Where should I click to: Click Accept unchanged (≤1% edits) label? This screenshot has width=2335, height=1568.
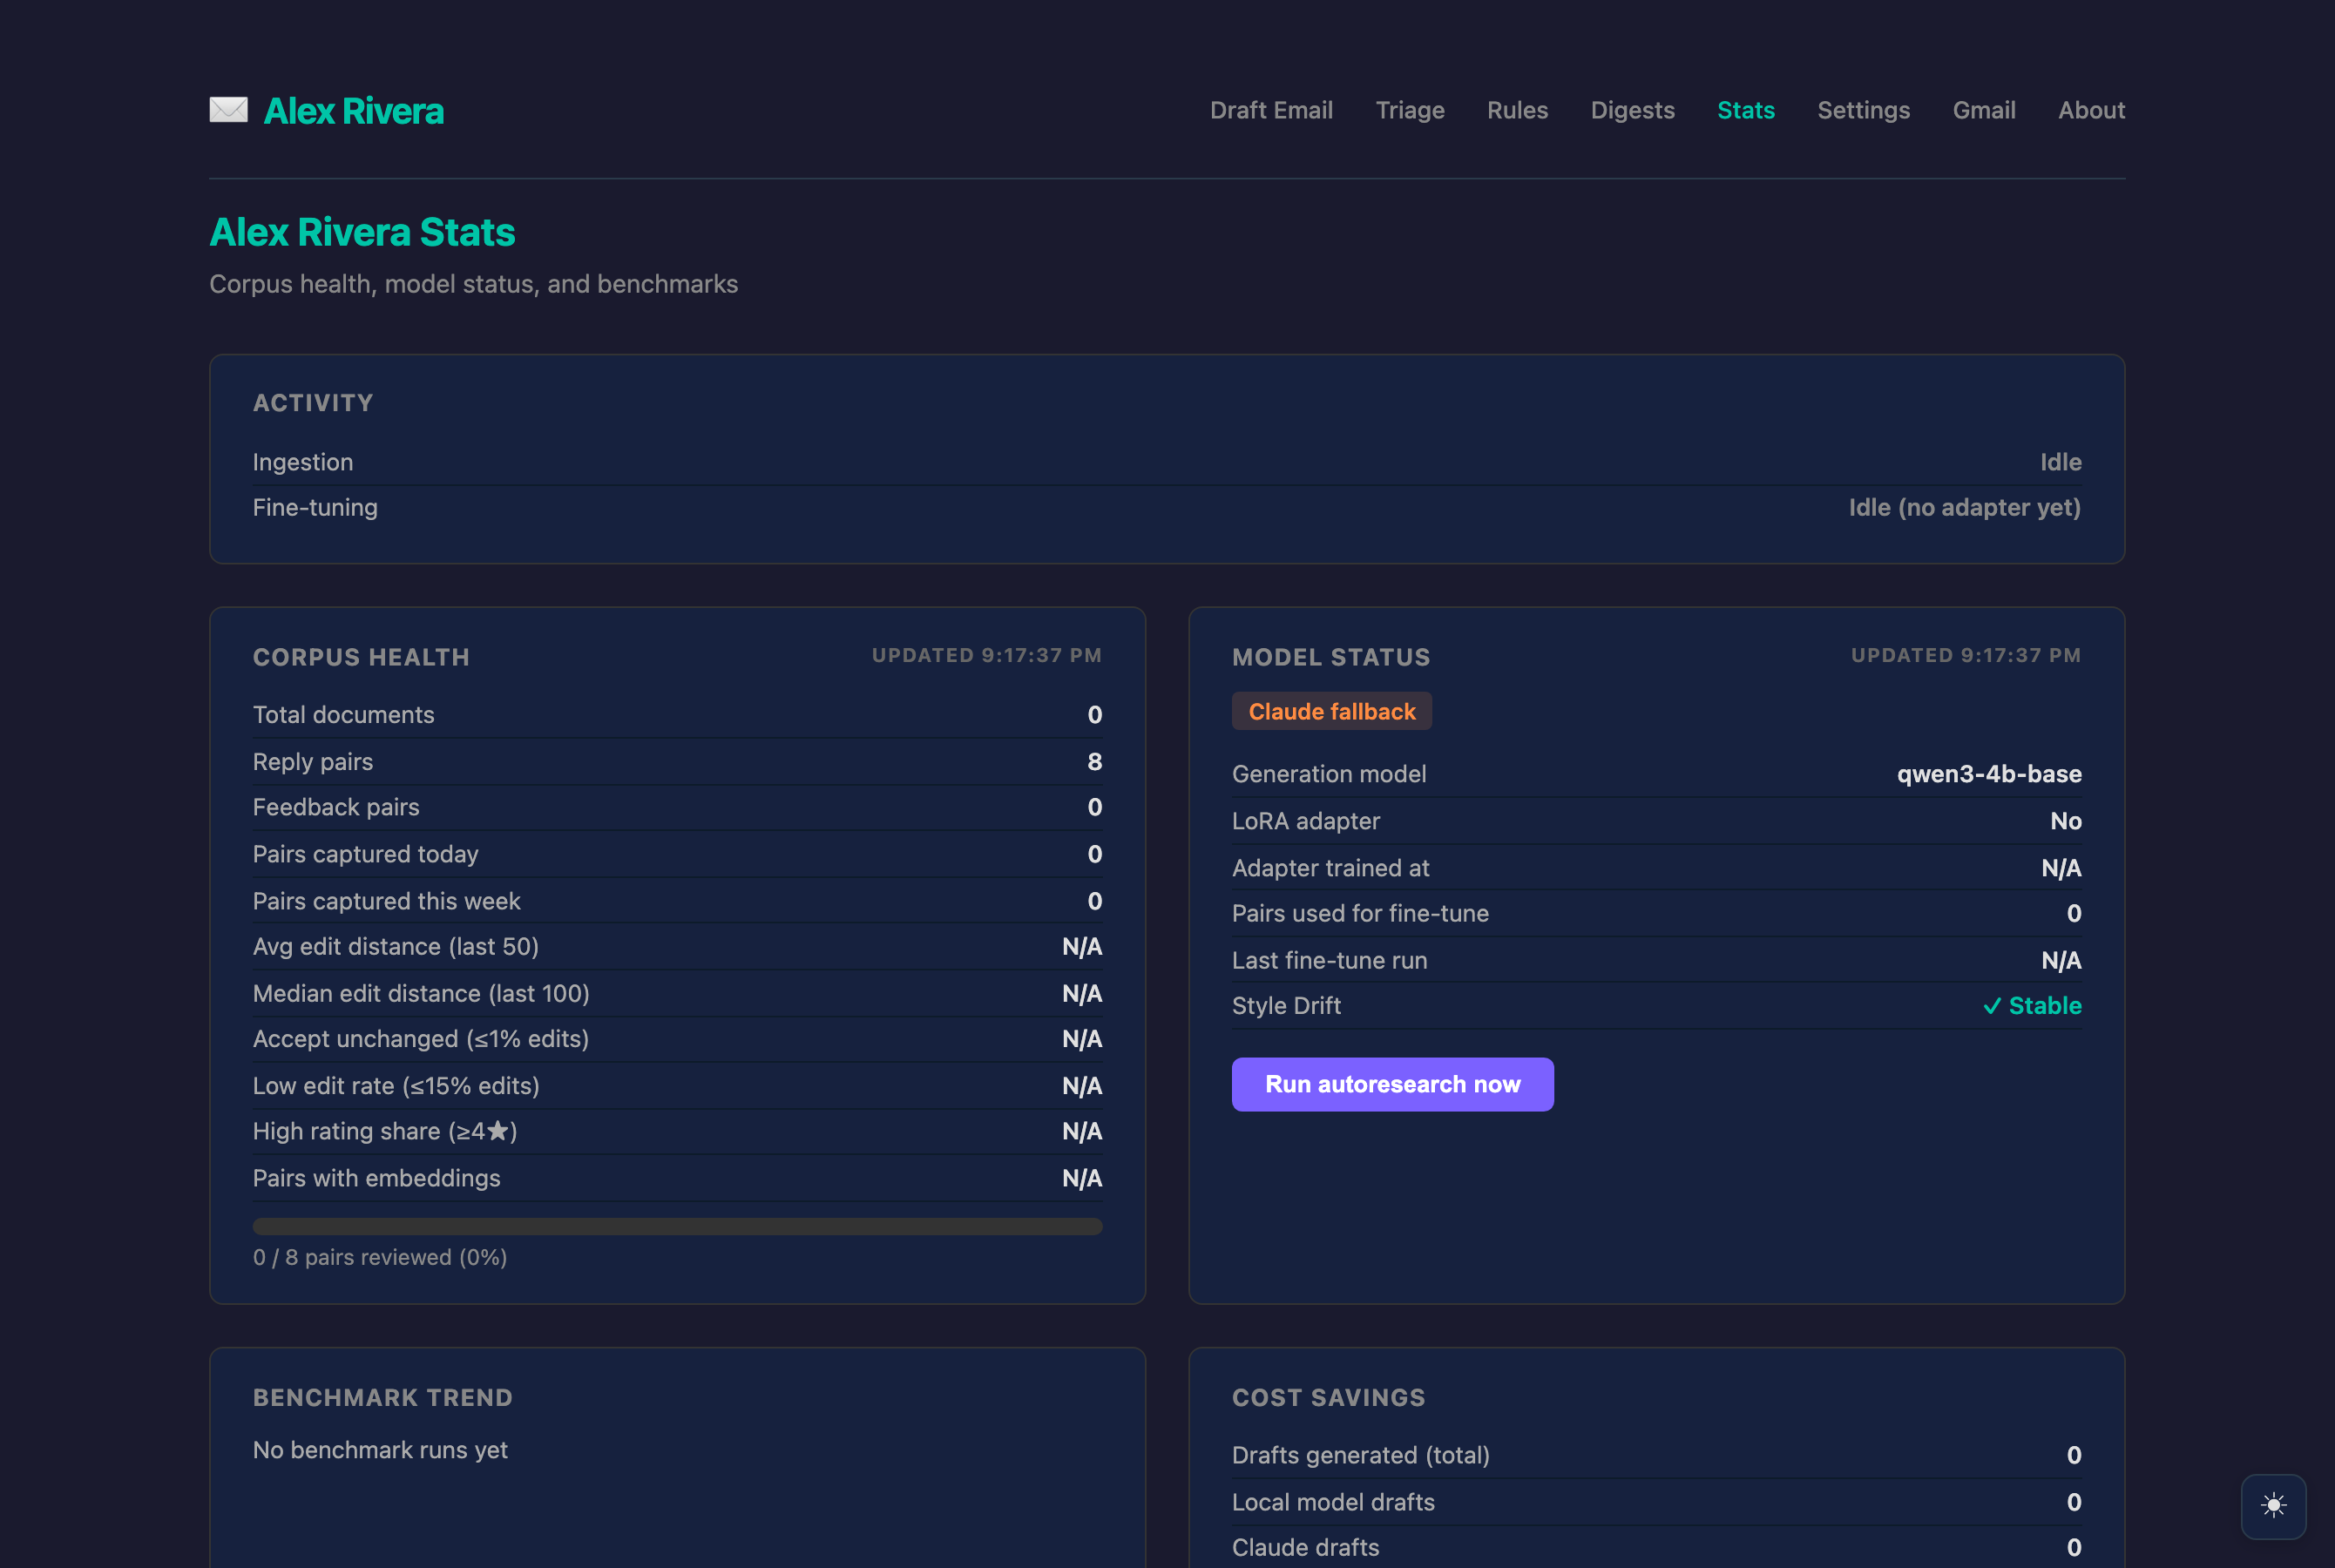click(420, 1039)
